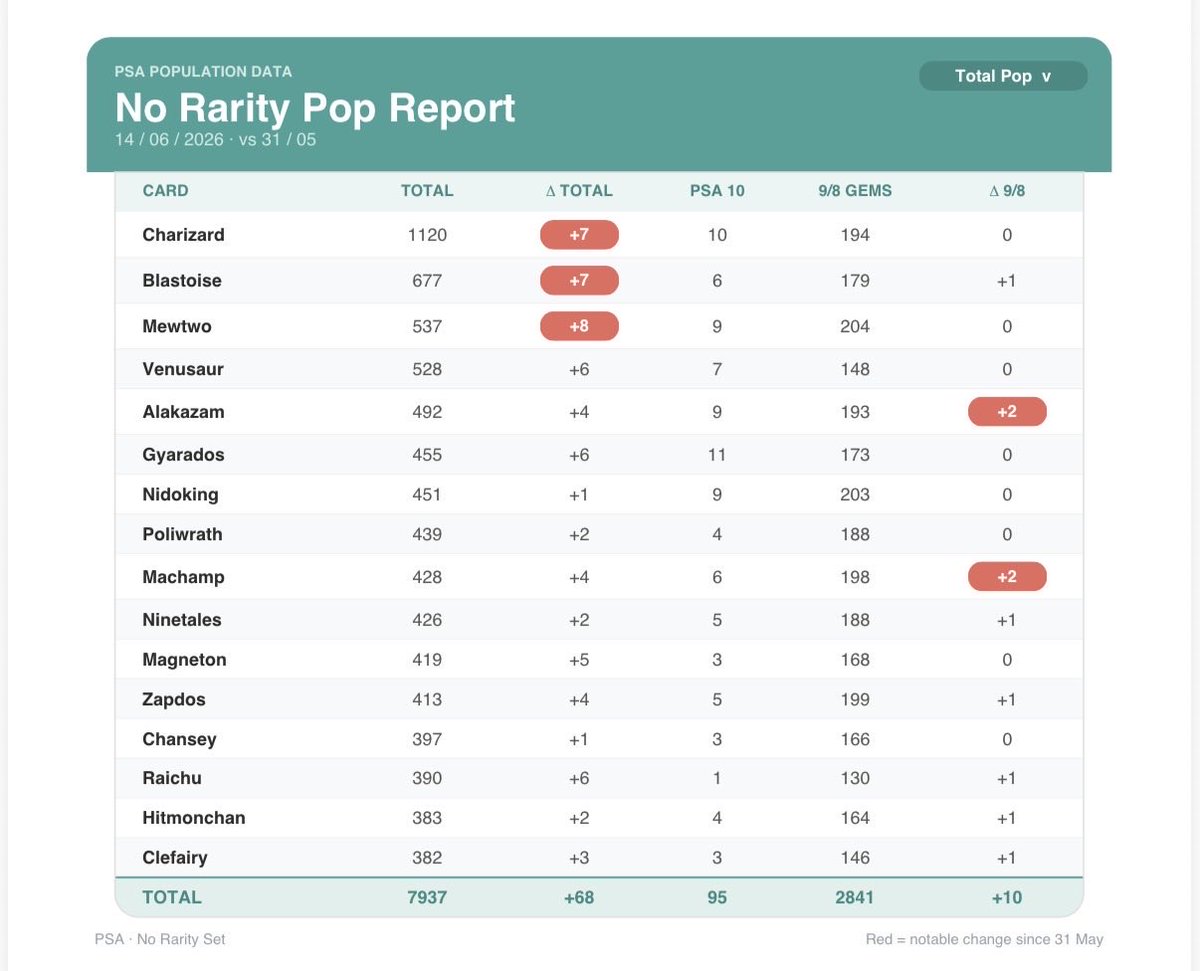Click Machamp's red +2 badge
This screenshot has width=1200, height=971.
[1007, 577]
